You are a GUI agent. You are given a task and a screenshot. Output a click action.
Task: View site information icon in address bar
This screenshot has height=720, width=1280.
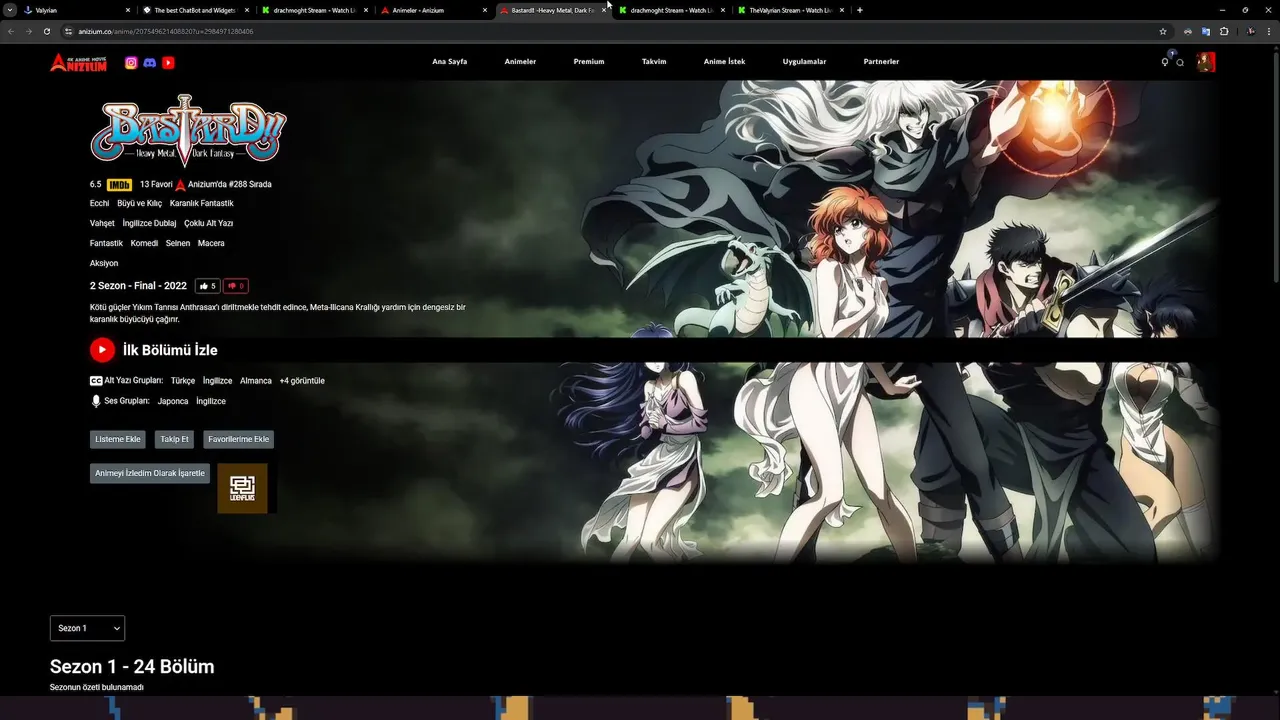(x=69, y=31)
